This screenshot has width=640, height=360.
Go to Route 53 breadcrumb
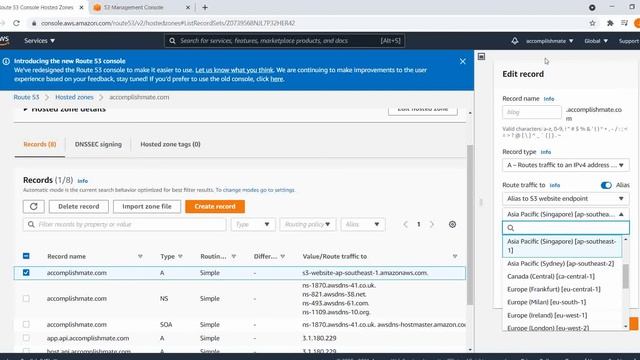[x=26, y=97]
